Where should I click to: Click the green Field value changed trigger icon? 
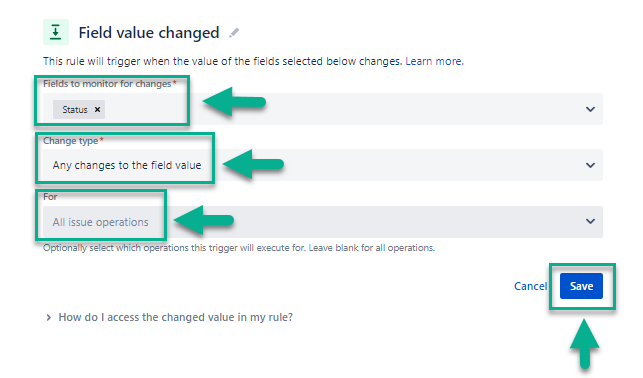tap(56, 32)
